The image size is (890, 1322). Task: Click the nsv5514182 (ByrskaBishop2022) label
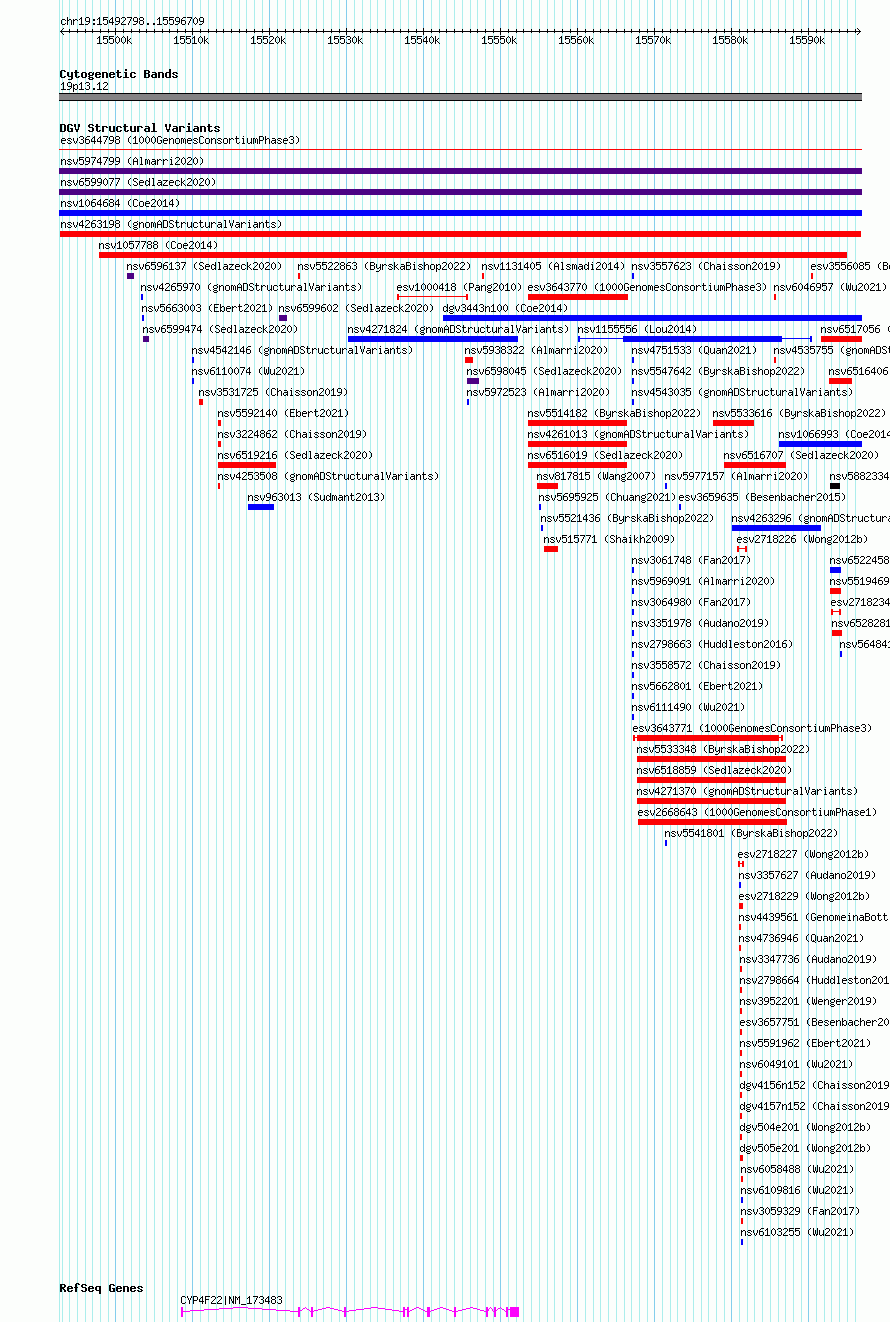click(x=614, y=413)
